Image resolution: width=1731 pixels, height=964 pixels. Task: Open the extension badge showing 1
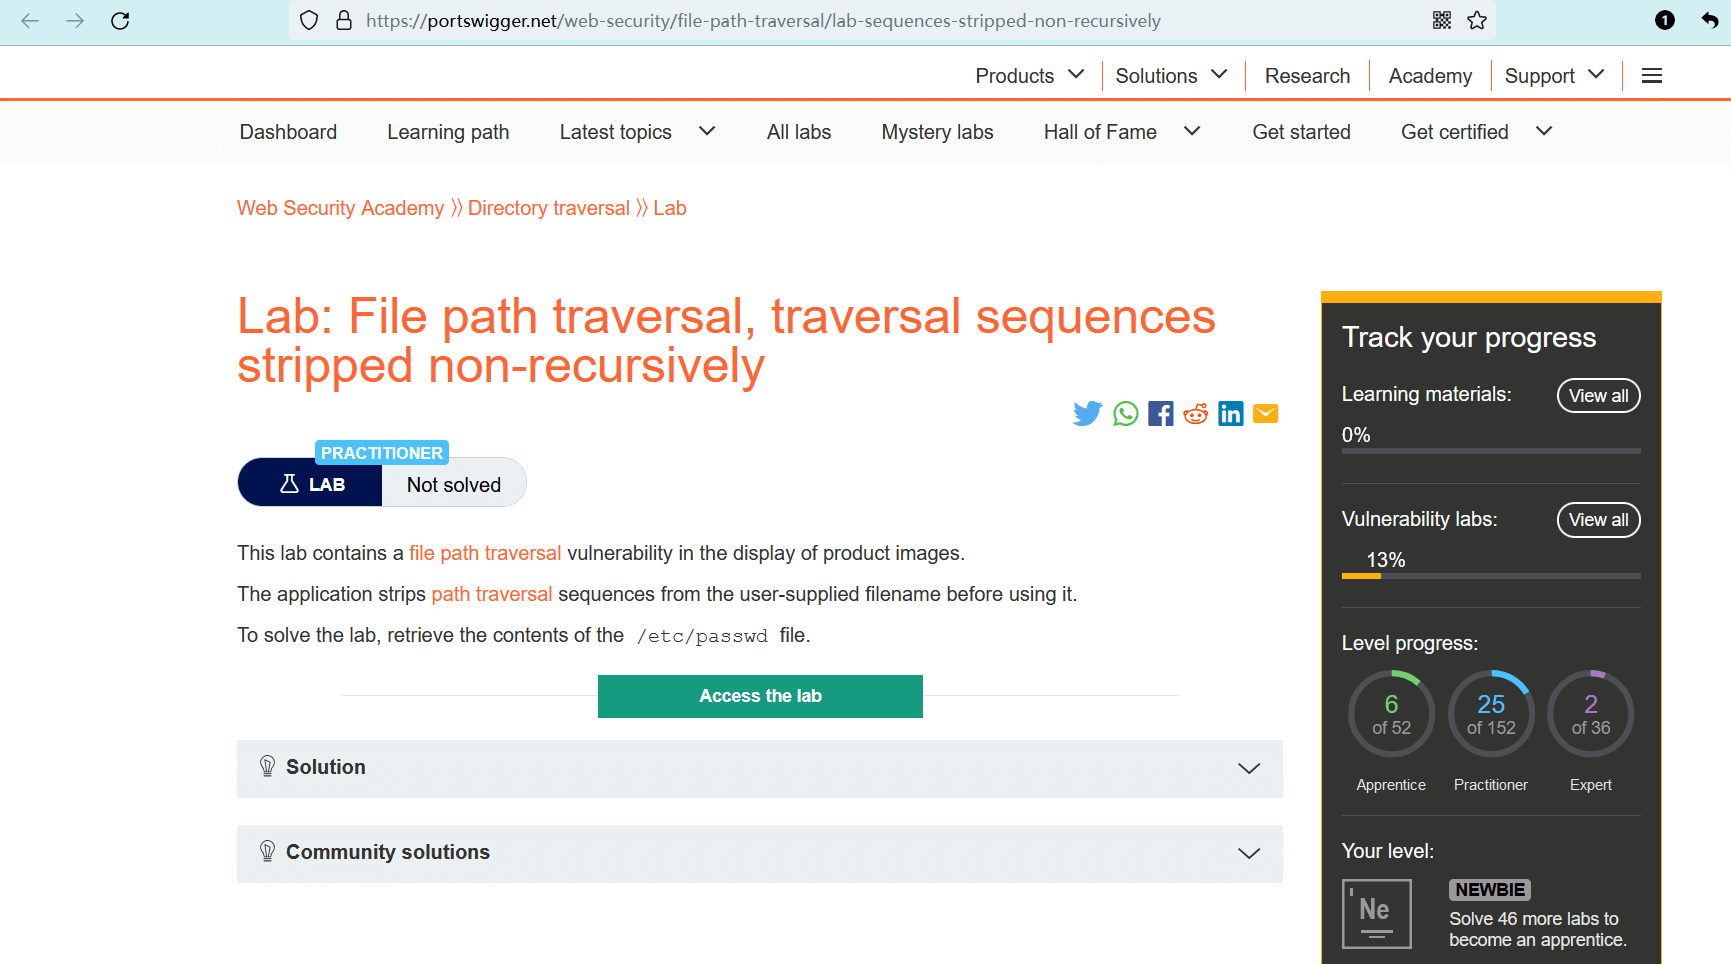tap(1665, 21)
